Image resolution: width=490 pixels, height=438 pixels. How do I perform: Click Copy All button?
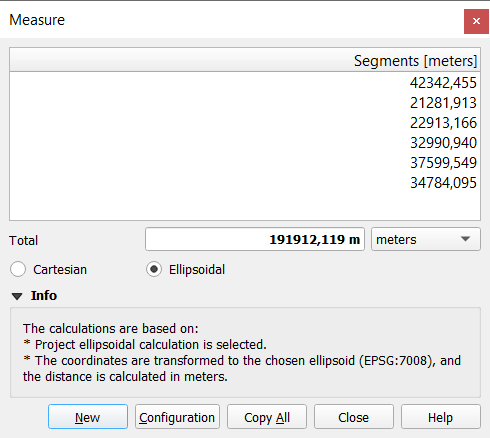[x=267, y=417]
